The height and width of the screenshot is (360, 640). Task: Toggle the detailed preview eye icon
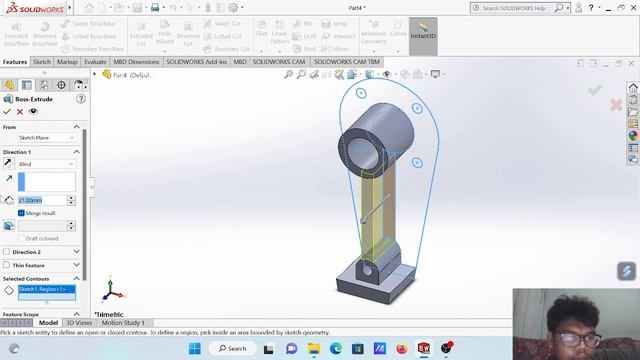pos(33,111)
